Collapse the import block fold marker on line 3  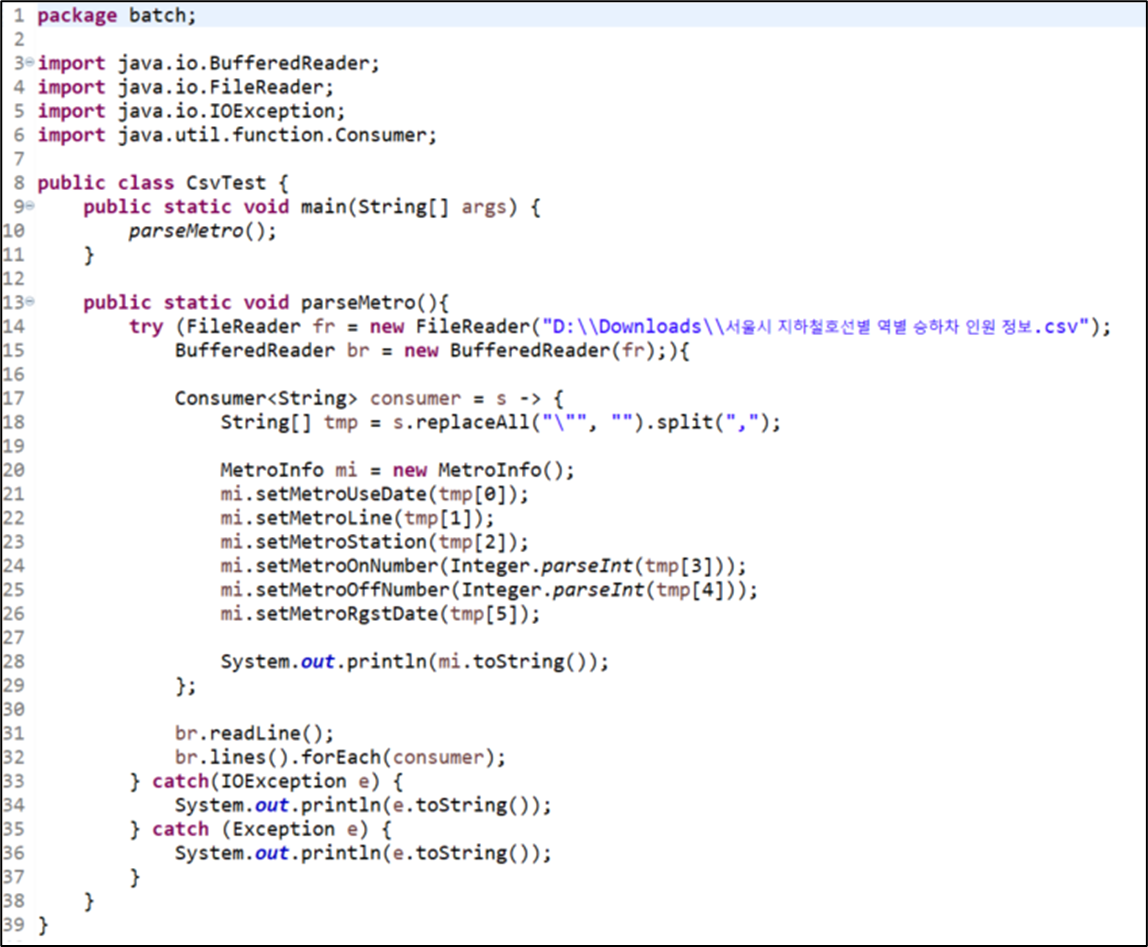[x=30, y=62]
